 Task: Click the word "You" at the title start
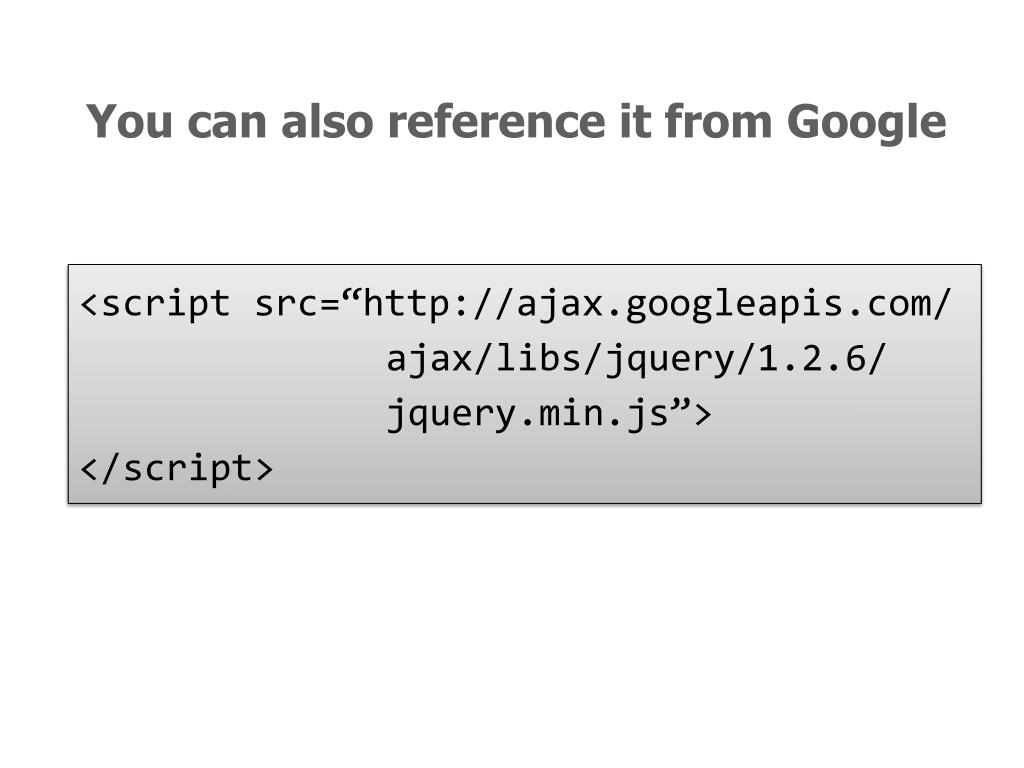pos(129,122)
